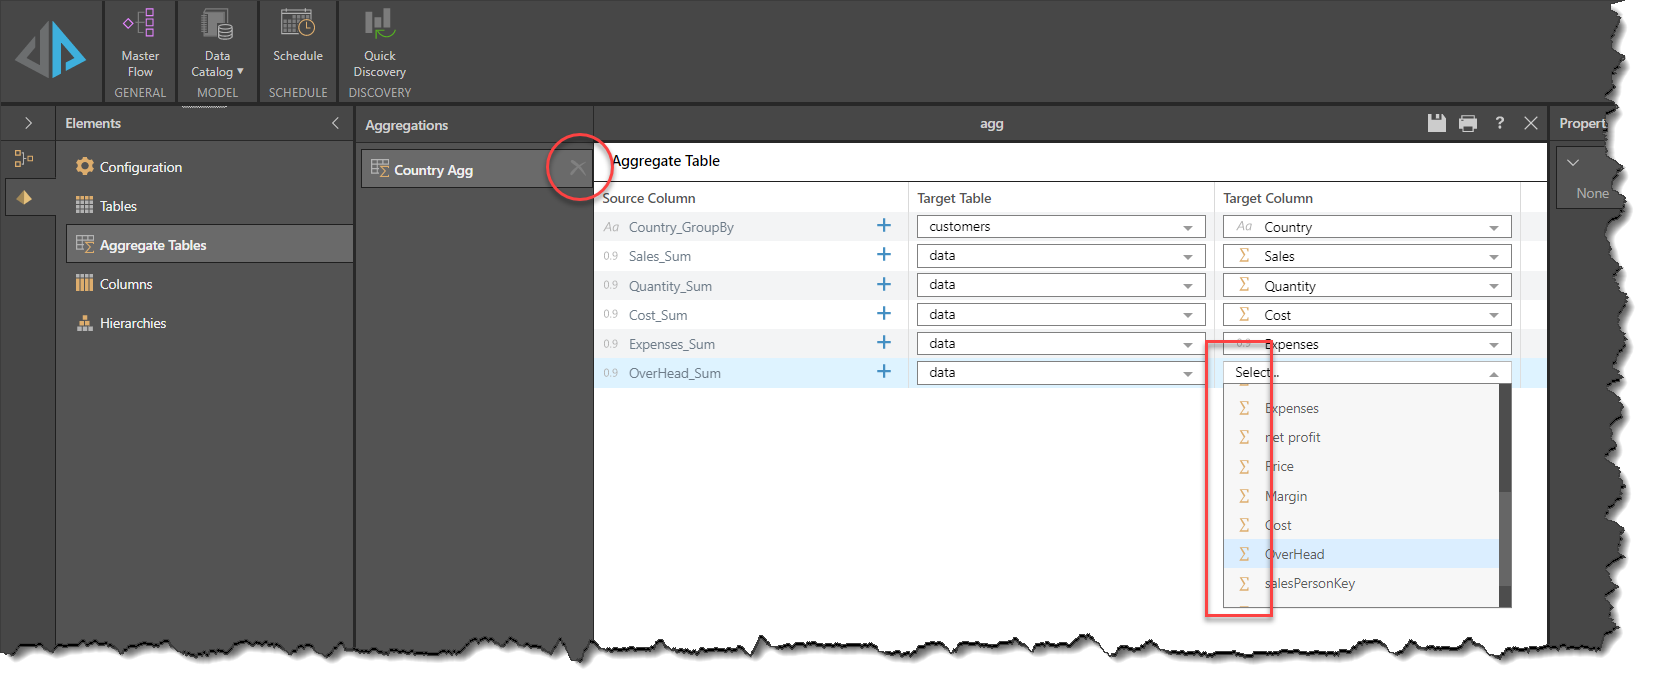The width and height of the screenshot is (1665, 695).
Task: Expand the left sidebar with chevron
Action: tap(28, 123)
